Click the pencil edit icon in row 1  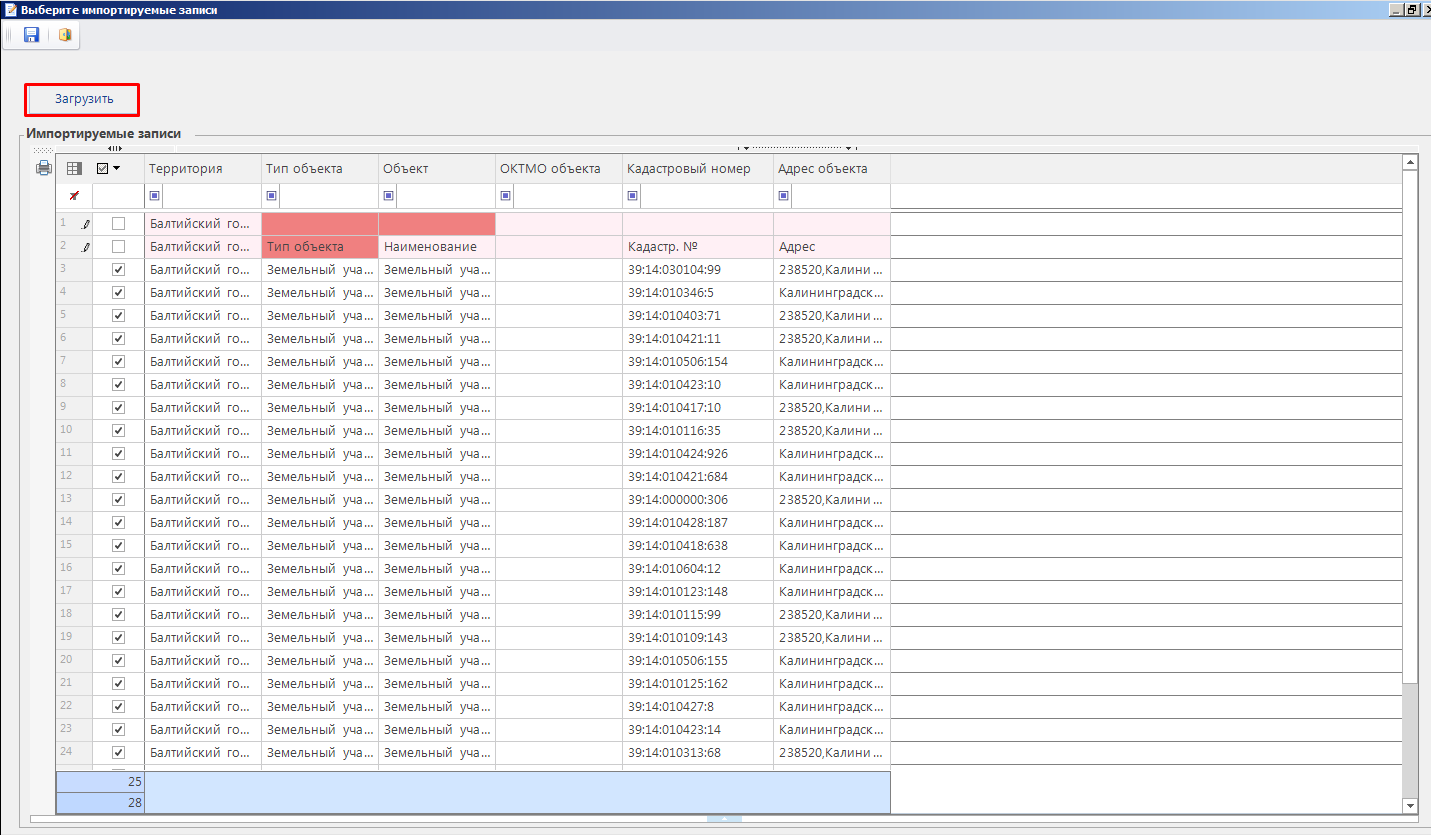[86, 224]
